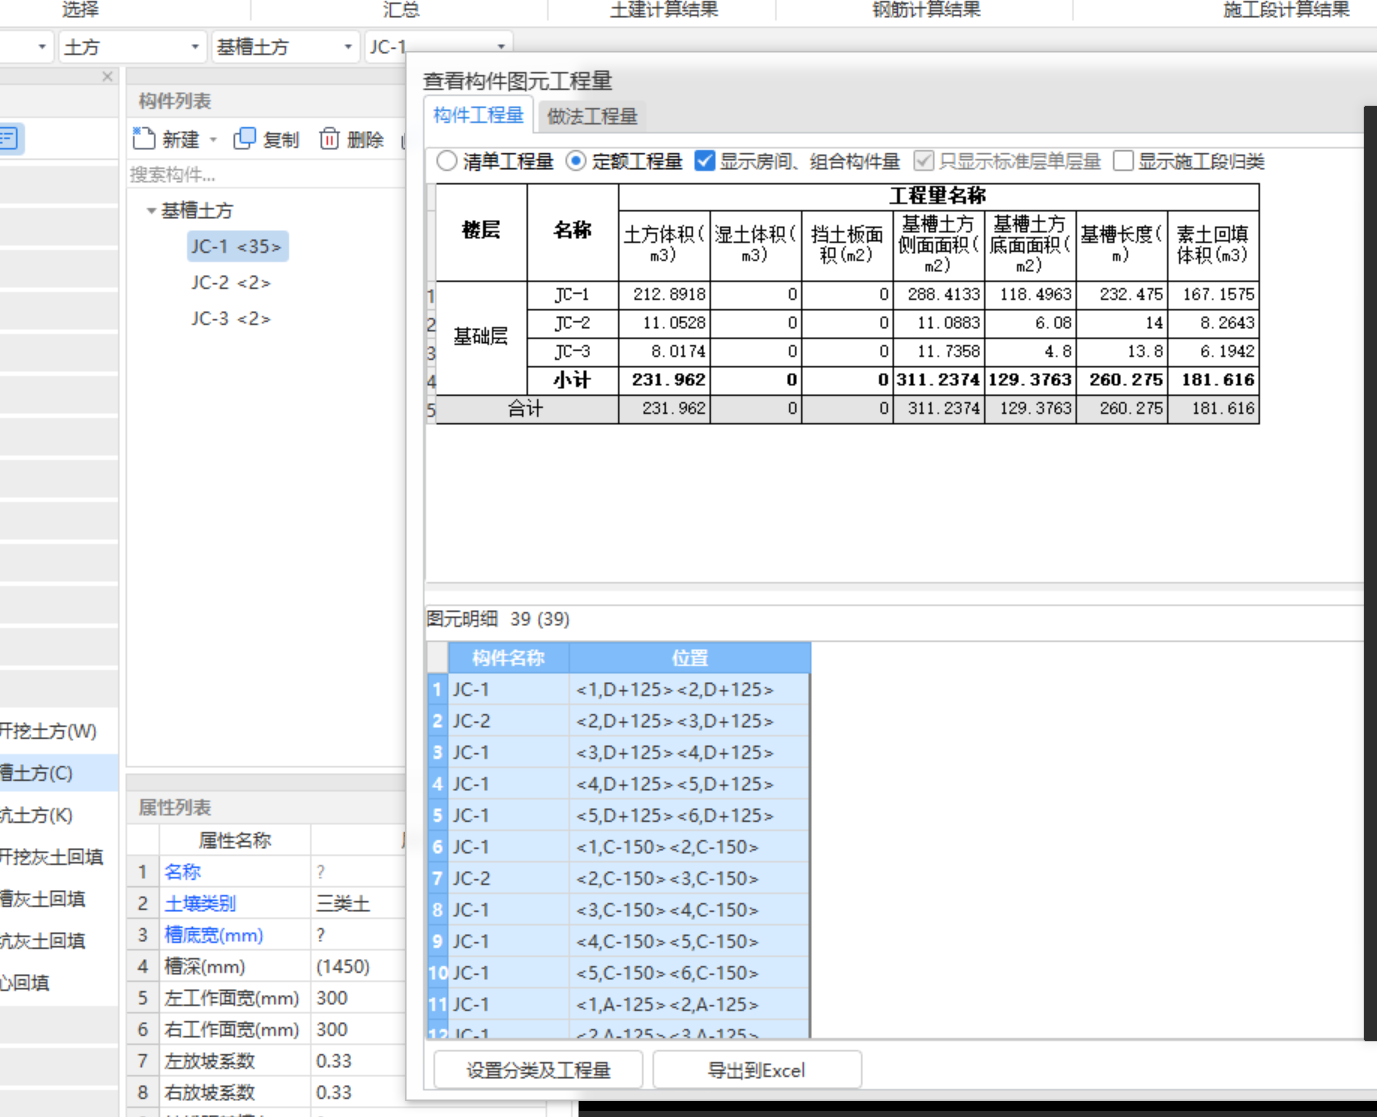Enable 显示施工段归类 checkbox
1377x1117 pixels.
[1124, 161]
